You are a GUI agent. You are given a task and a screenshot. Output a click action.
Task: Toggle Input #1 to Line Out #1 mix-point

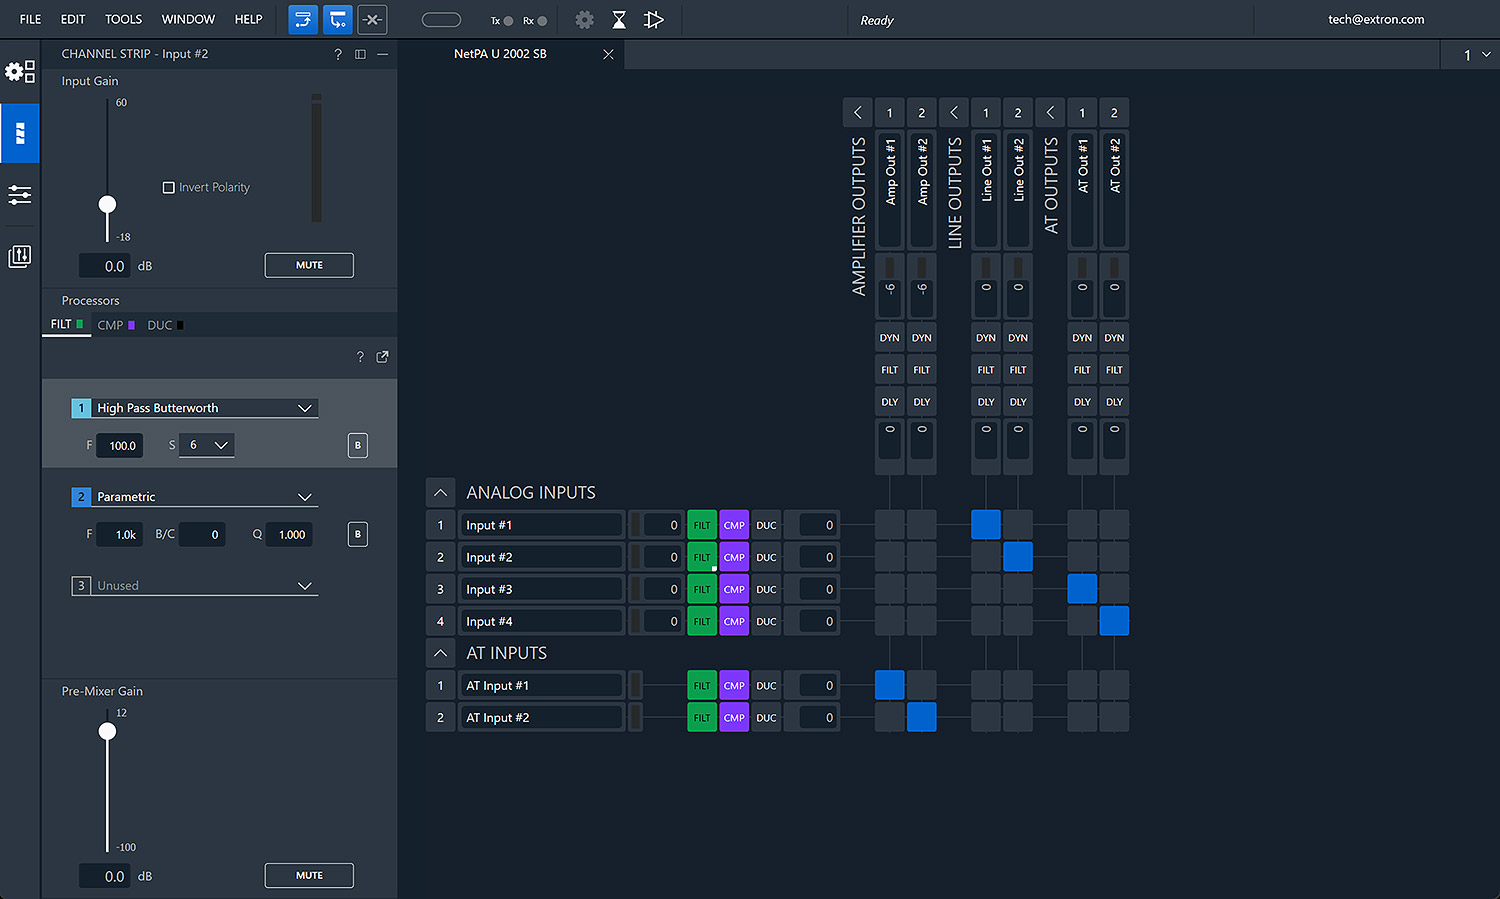click(x=986, y=525)
